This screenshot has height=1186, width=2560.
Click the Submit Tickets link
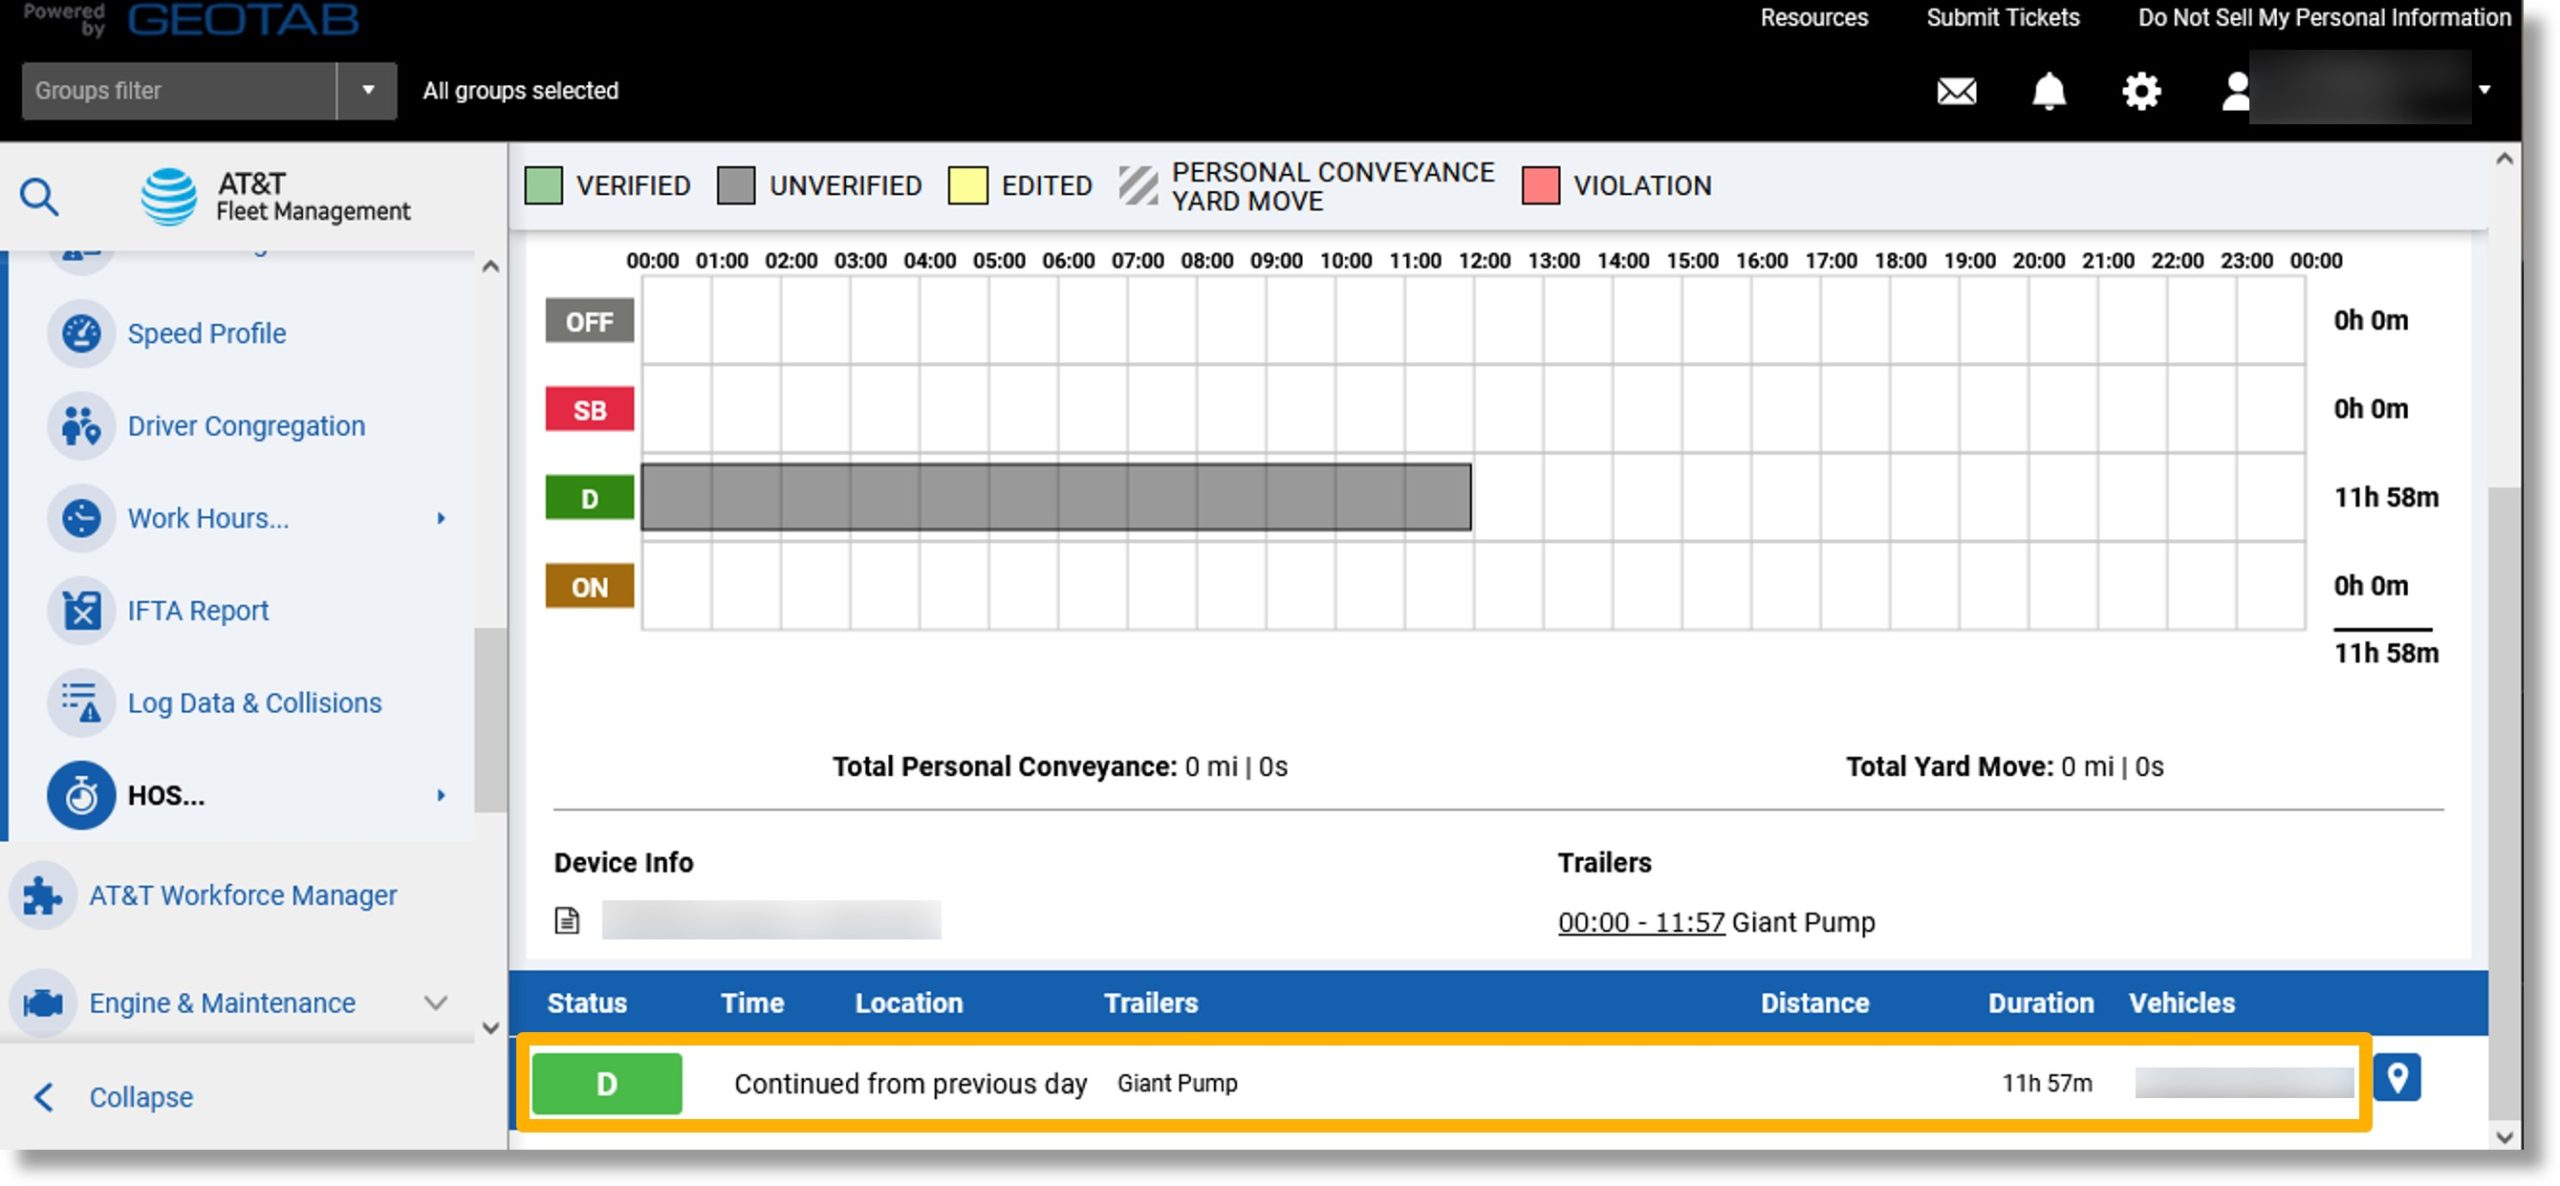click(x=2002, y=18)
